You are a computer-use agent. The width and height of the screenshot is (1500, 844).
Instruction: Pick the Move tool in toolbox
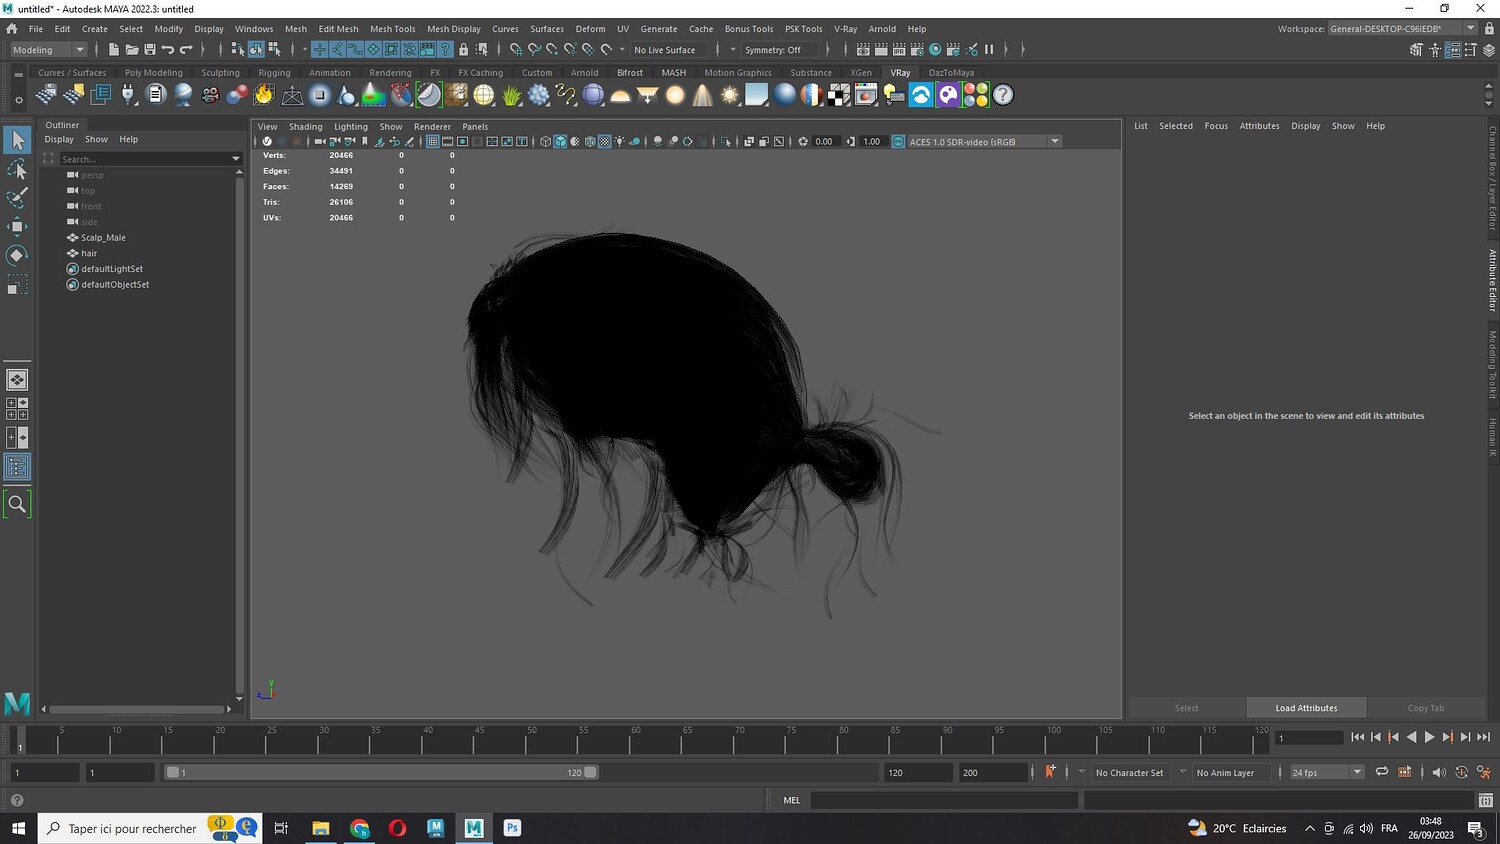pyautogui.click(x=17, y=226)
